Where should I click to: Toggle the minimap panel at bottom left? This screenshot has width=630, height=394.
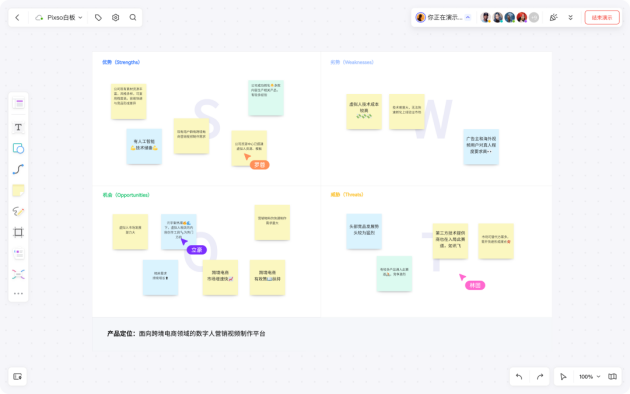point(17,376)
